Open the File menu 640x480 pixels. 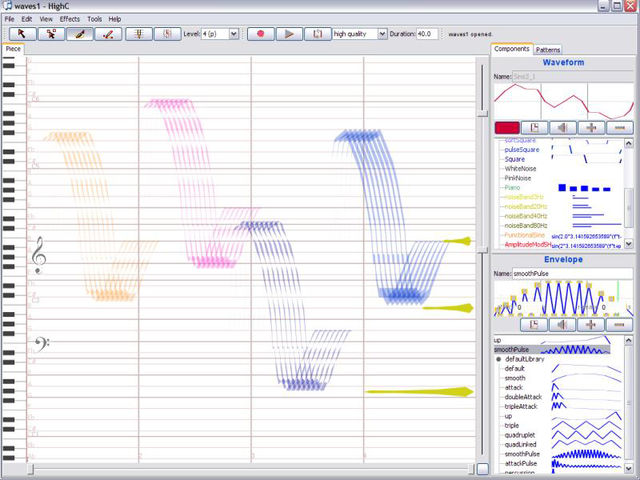click(x=9, y=19)
